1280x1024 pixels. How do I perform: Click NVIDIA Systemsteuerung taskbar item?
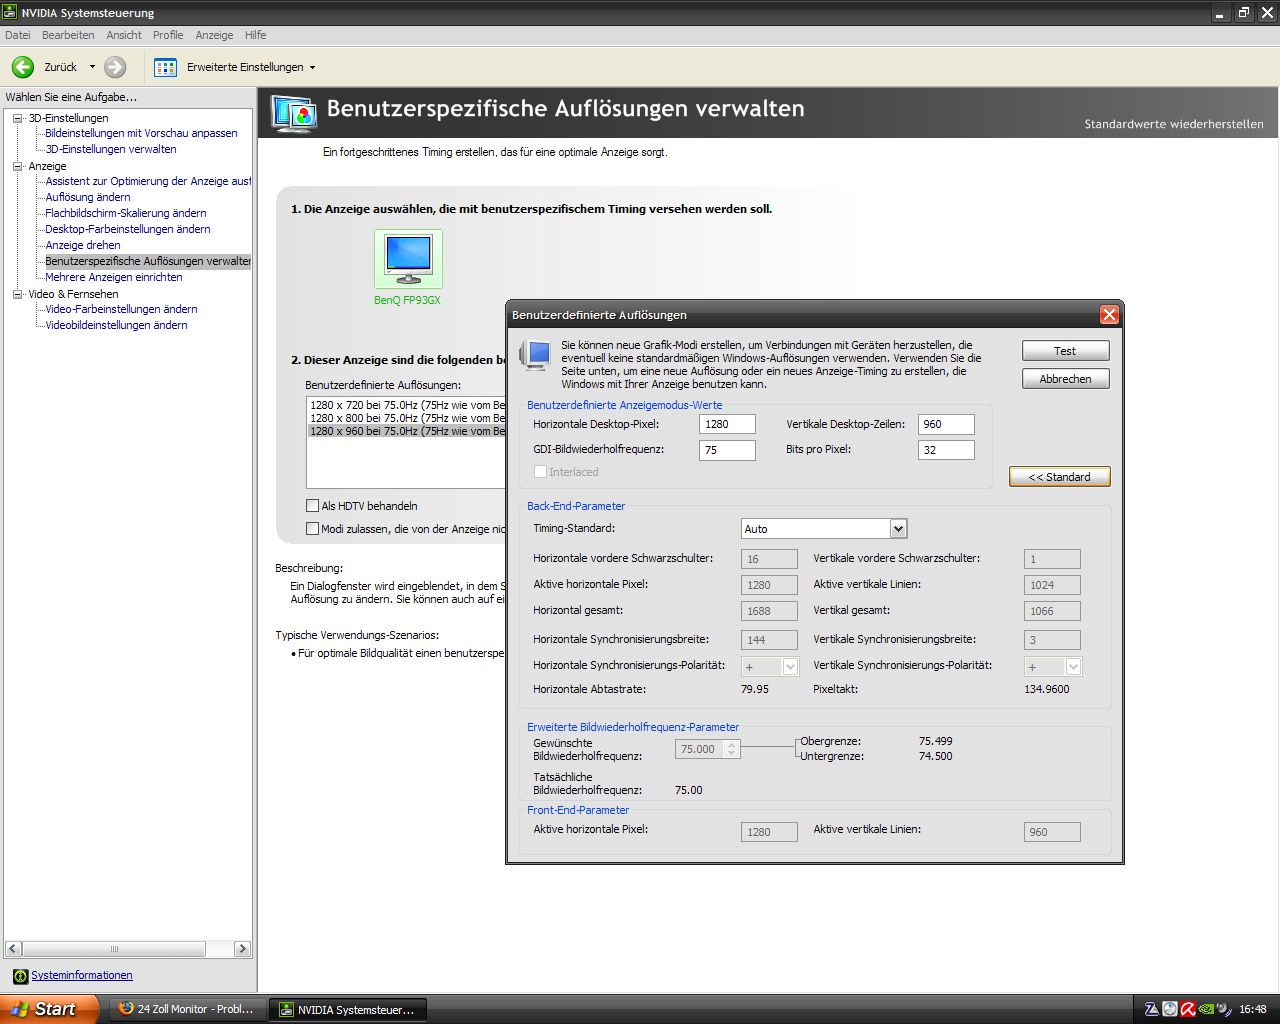point(348,1010)
